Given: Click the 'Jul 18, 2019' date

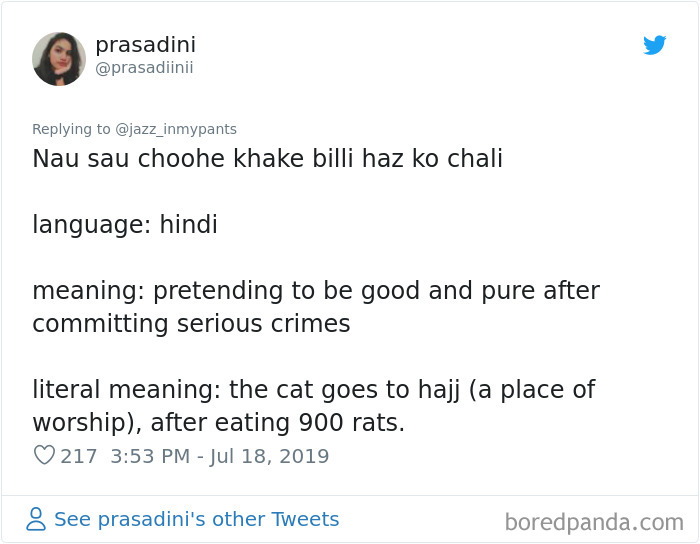Looking at the screenshot, I should click(x=270, y=456).
